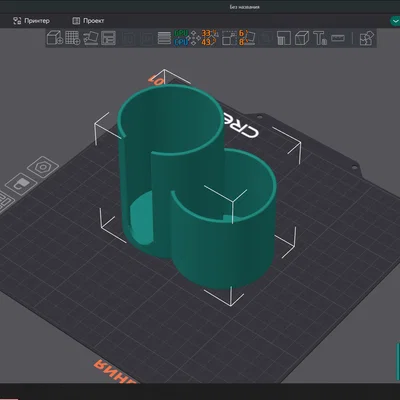Click the dimmed Split to parts icon

(x=146, y=38)
